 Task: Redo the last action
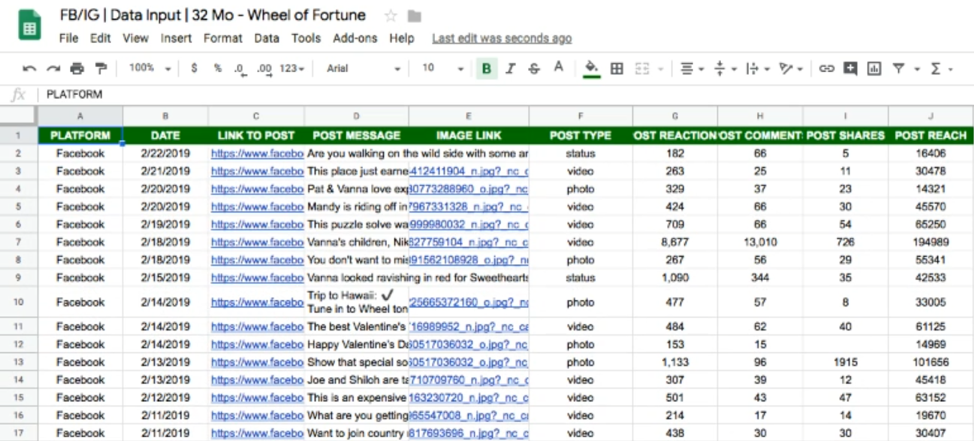coord(53,68)
